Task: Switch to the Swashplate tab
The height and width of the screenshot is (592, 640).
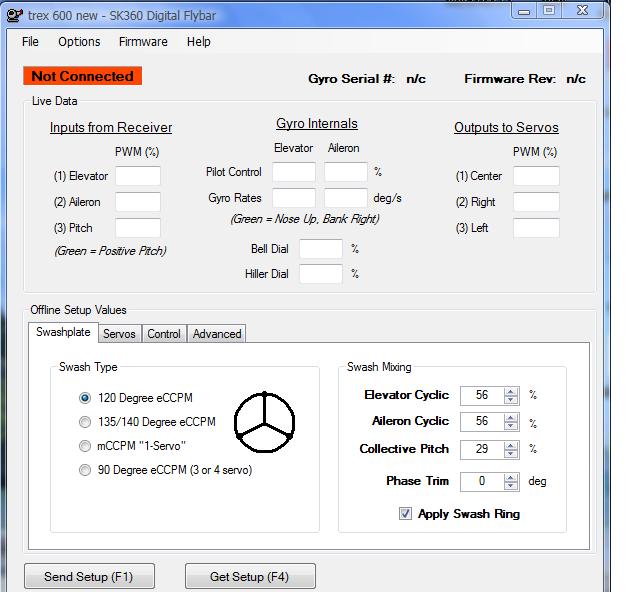Action: click(63, 332)
